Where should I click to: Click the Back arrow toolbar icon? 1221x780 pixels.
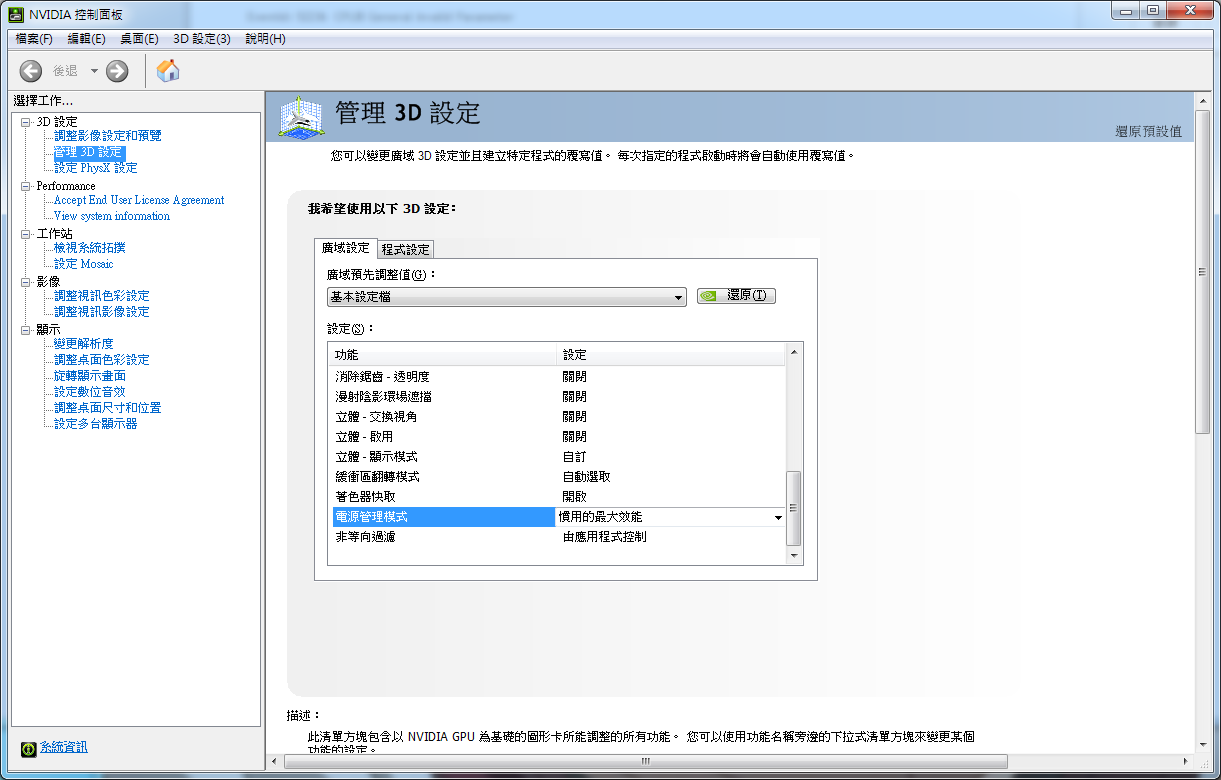point(31,71)
